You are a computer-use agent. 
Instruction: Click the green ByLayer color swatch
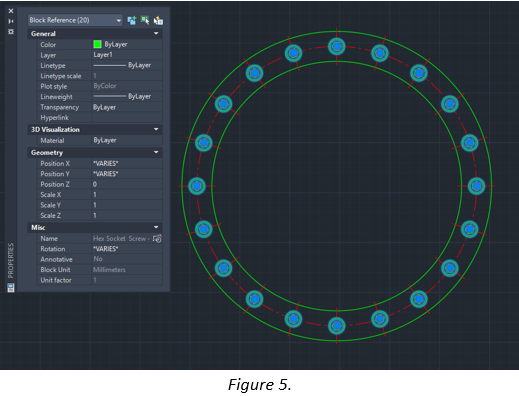(97, 44)
